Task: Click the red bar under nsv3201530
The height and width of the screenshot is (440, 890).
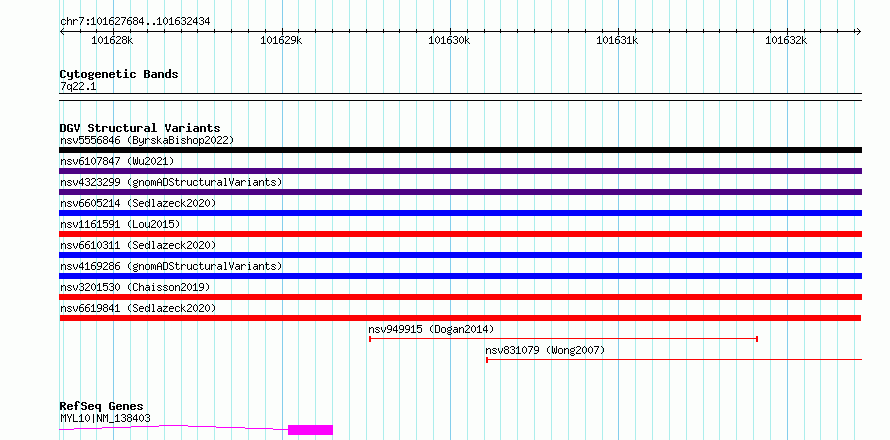Action: coord(460,297)
